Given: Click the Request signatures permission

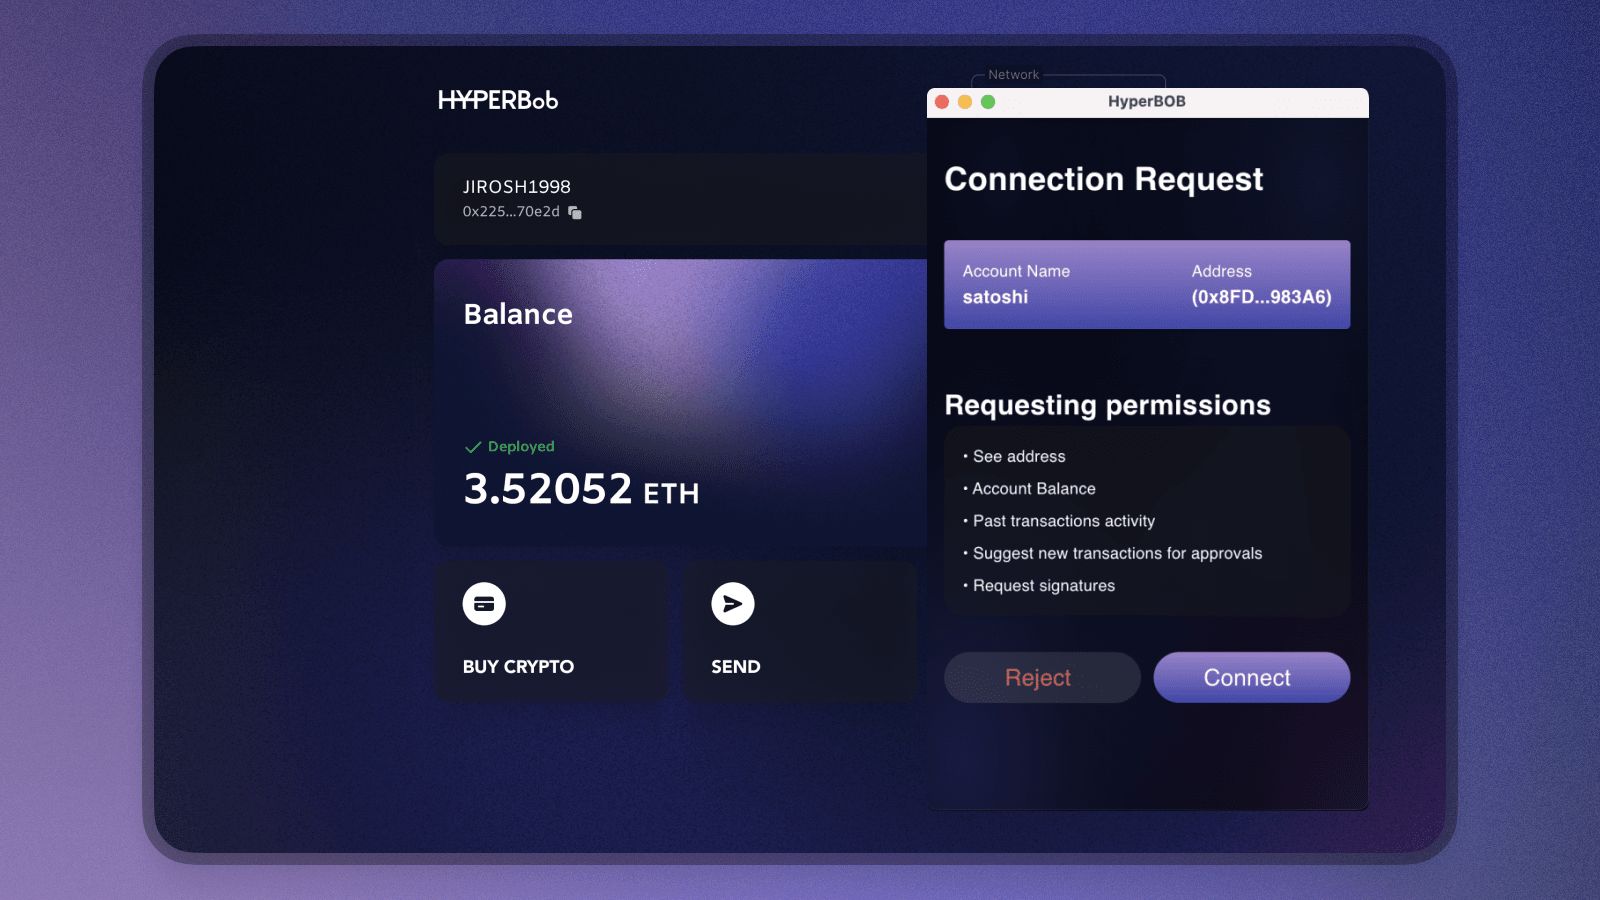Looking at the screenshot, I should tap(1044, 586).
